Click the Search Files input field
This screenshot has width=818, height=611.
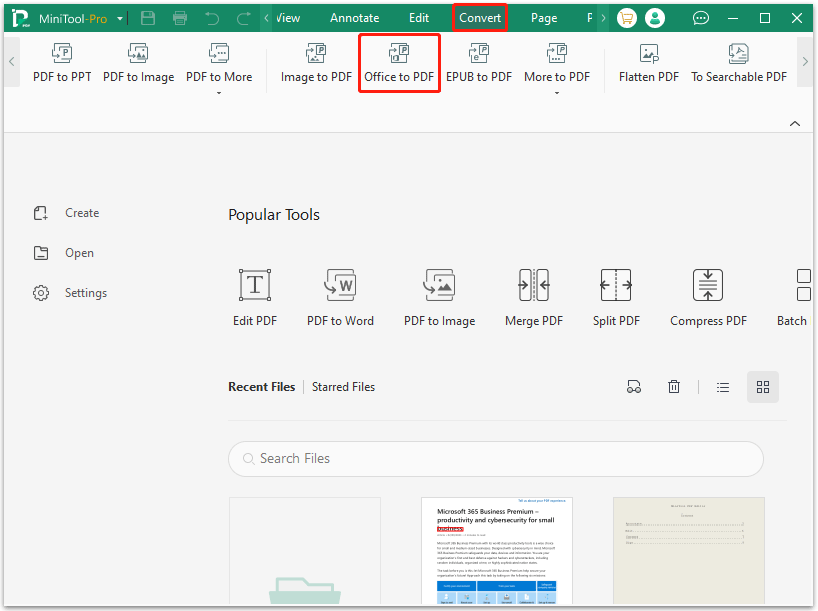[496, 459]
